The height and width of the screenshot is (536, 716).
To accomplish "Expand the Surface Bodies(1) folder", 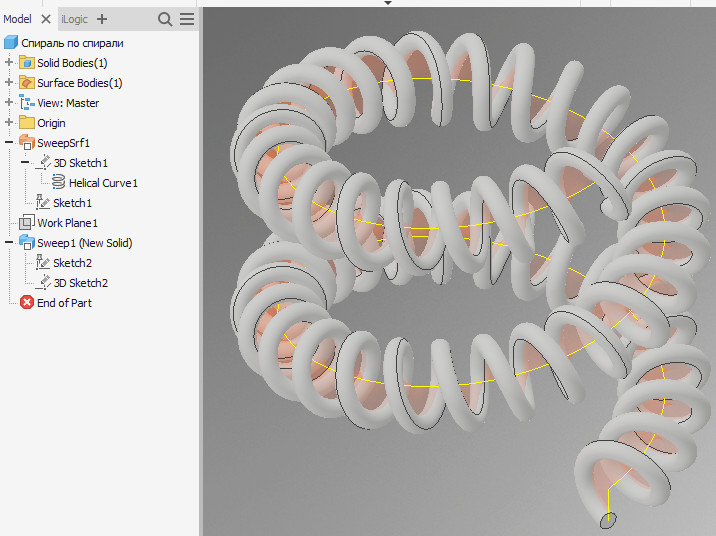I will tap(9, 82).
